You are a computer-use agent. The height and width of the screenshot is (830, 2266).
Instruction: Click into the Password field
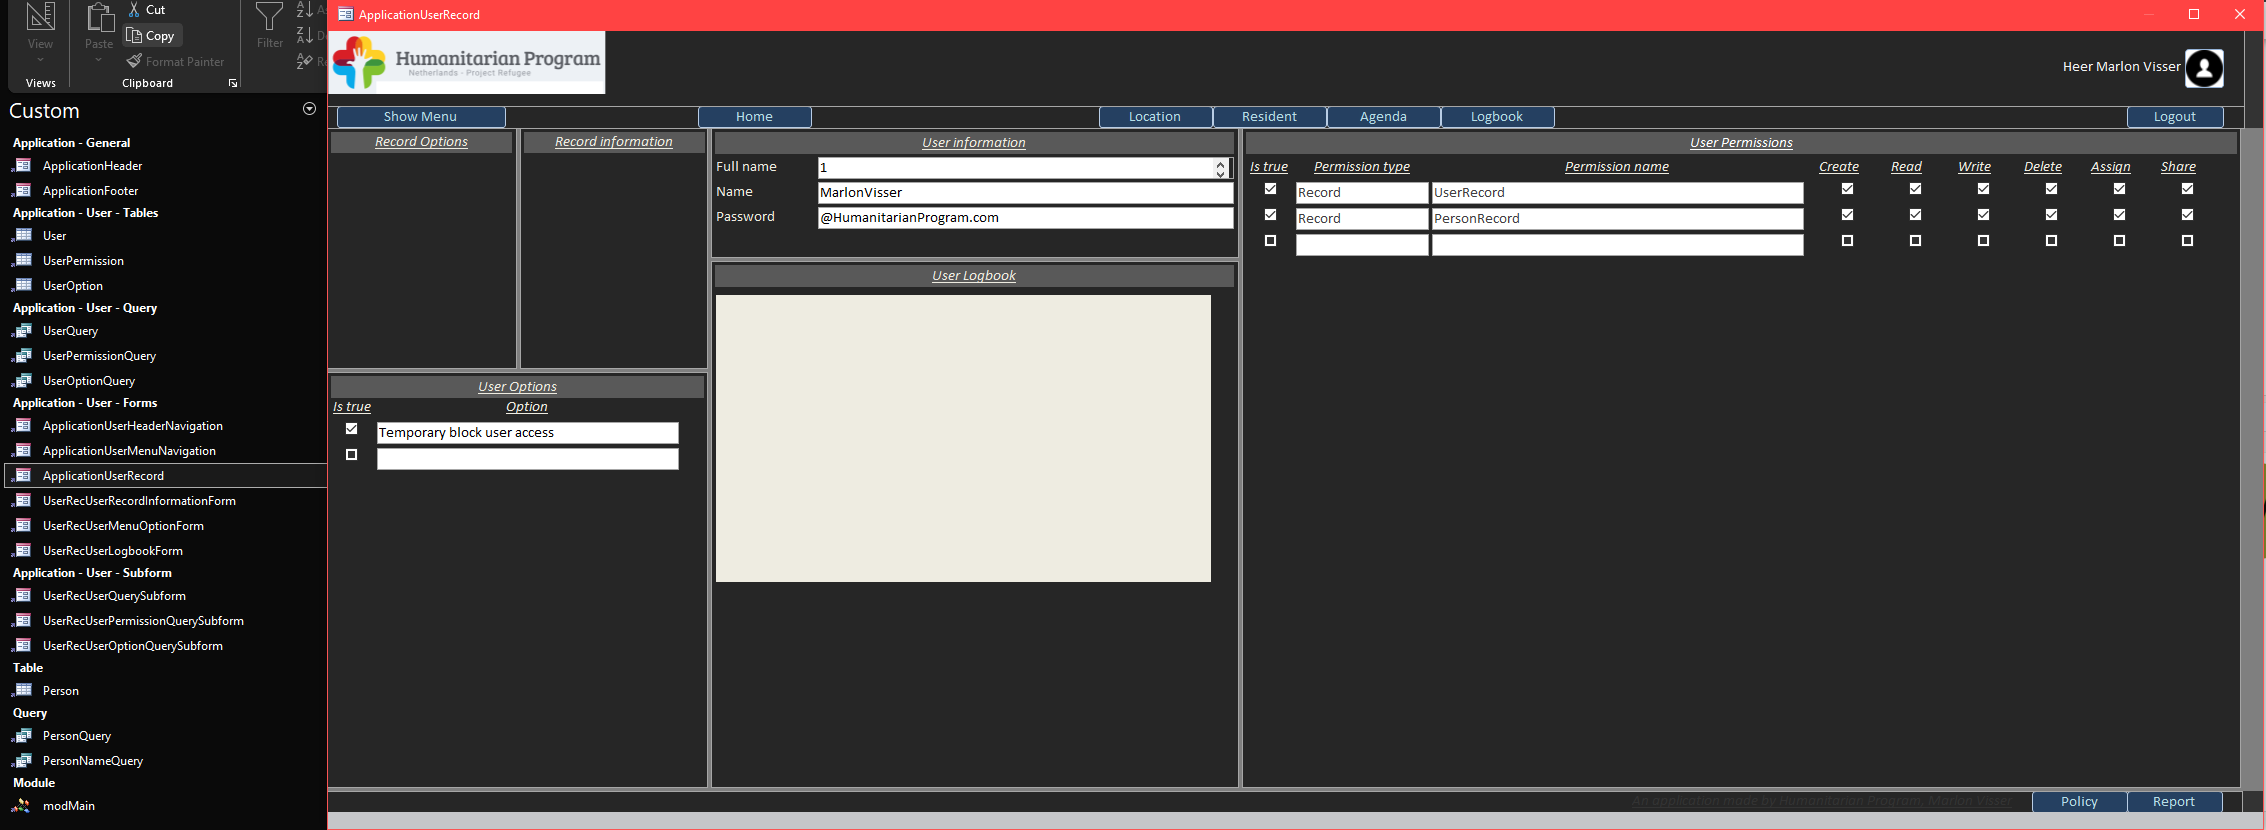(1025, 218)
